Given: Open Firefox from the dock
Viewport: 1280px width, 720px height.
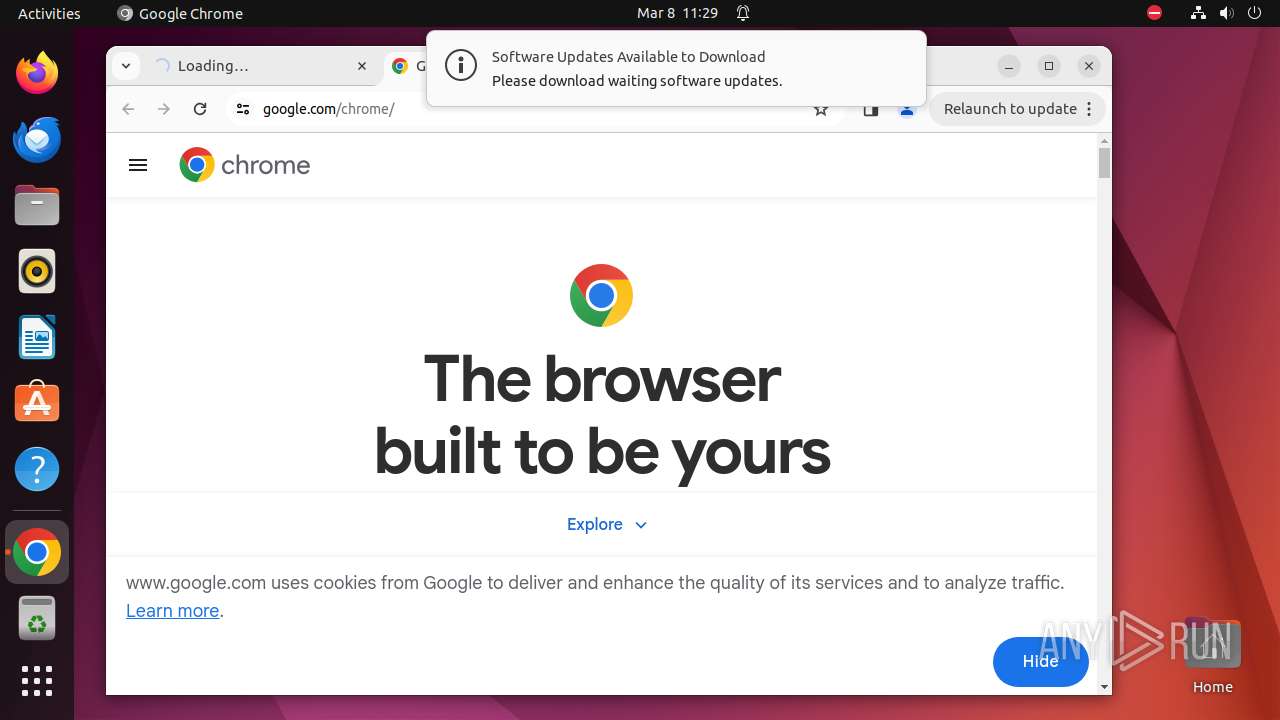Looking at the screenshot, I should coord(37,73).
